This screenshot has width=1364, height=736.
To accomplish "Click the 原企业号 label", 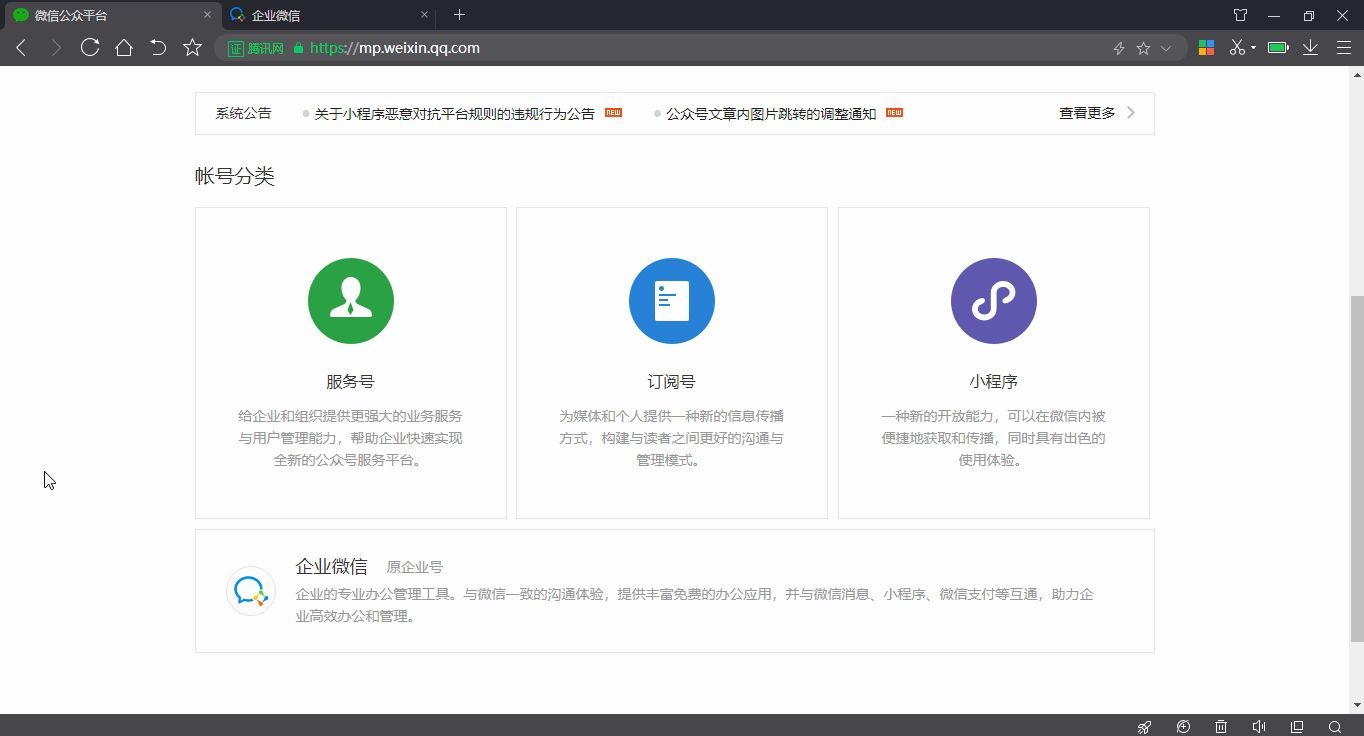I will 415,567.
